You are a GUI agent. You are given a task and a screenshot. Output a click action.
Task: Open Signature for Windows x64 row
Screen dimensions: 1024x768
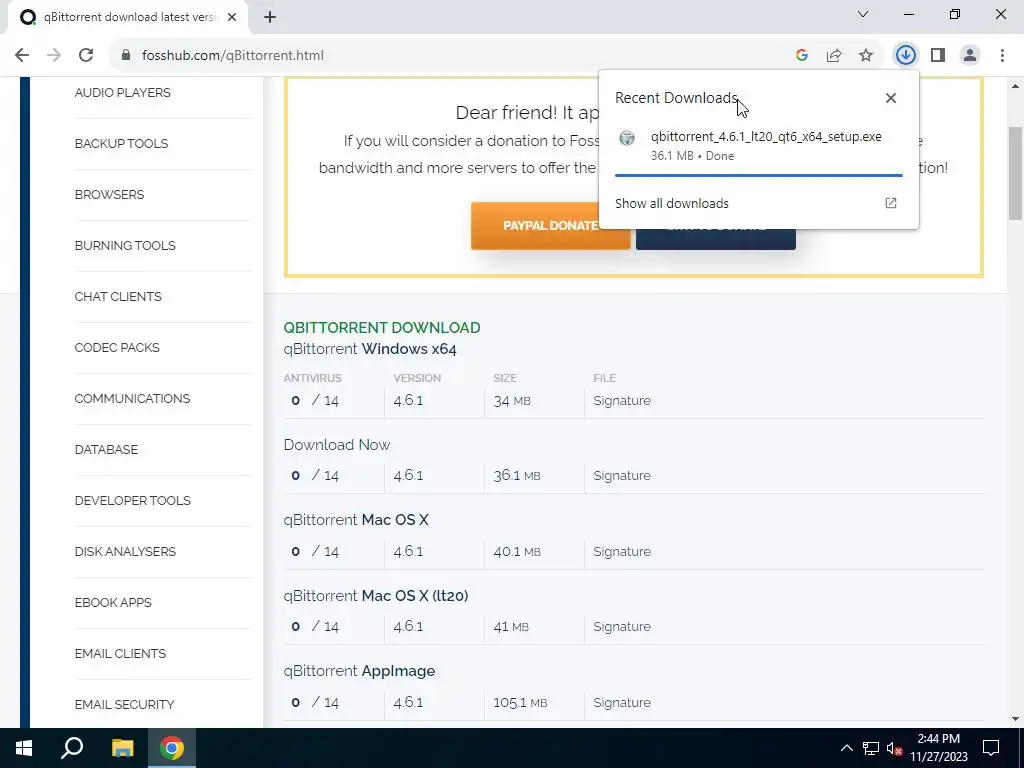[622, 400]
